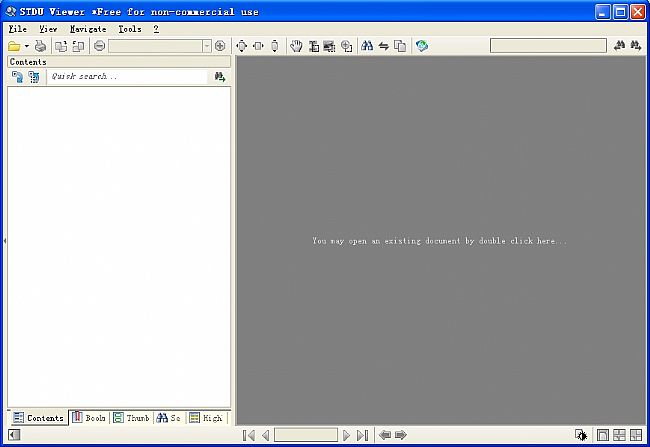Click the page number box in status bar
650x447 pixels.
tap(305, 435)
